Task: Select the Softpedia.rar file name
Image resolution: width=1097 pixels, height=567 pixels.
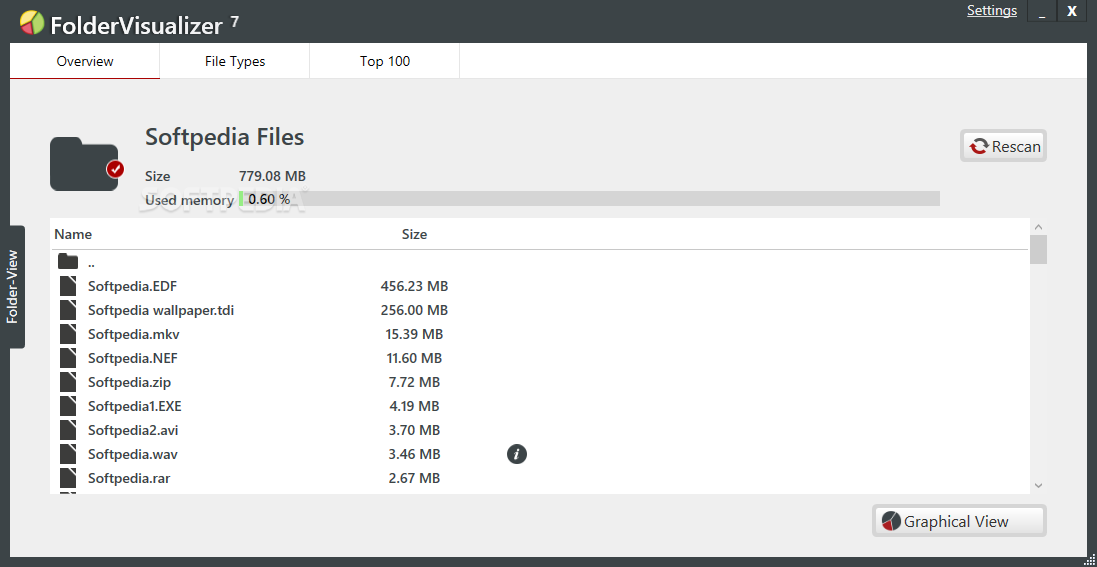Action: point(129,478)
